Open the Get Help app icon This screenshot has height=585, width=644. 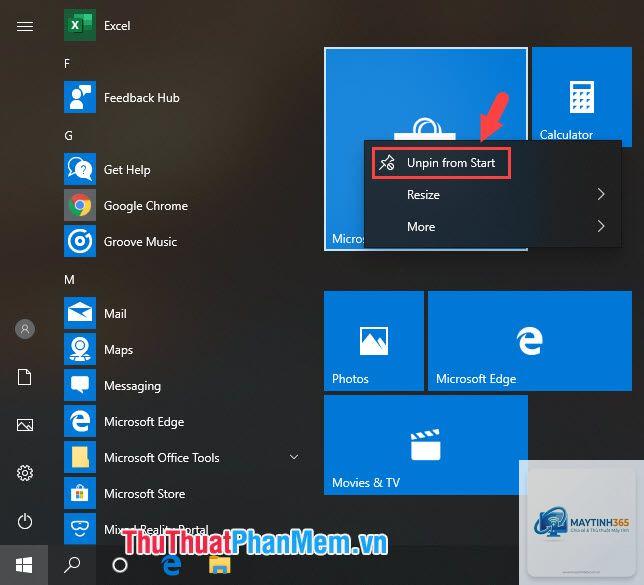point(80,169)
